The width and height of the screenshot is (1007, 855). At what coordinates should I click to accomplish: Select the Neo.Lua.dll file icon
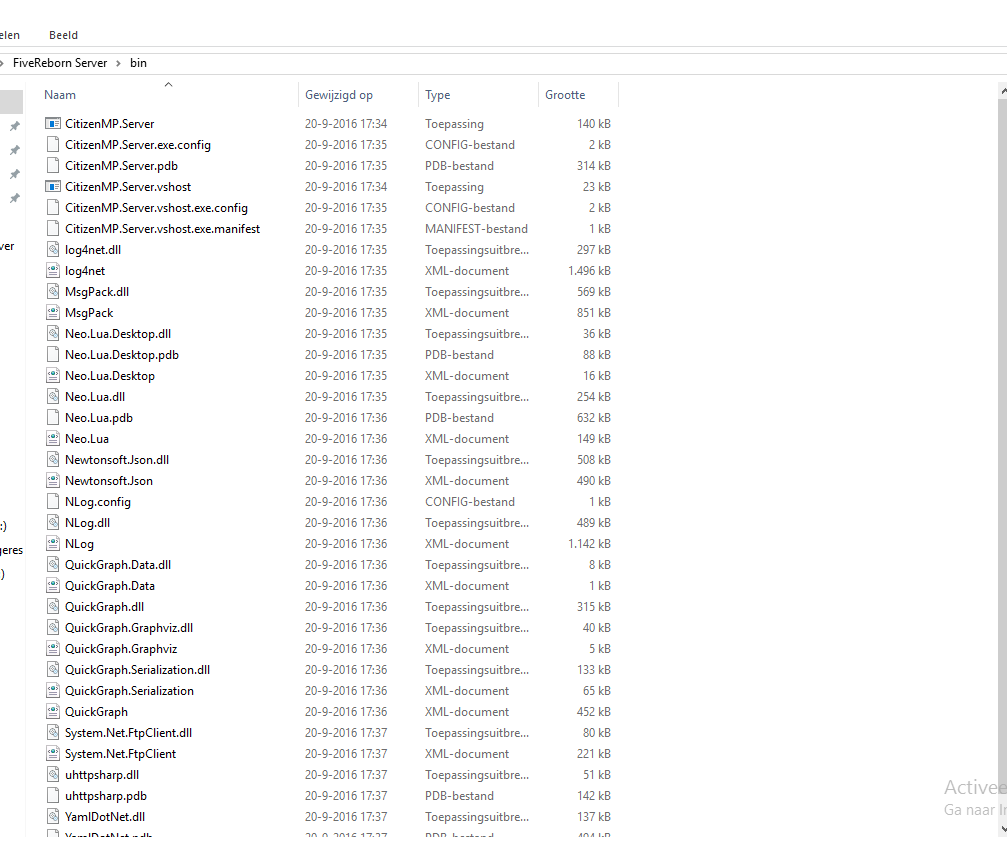coord(53,396)
